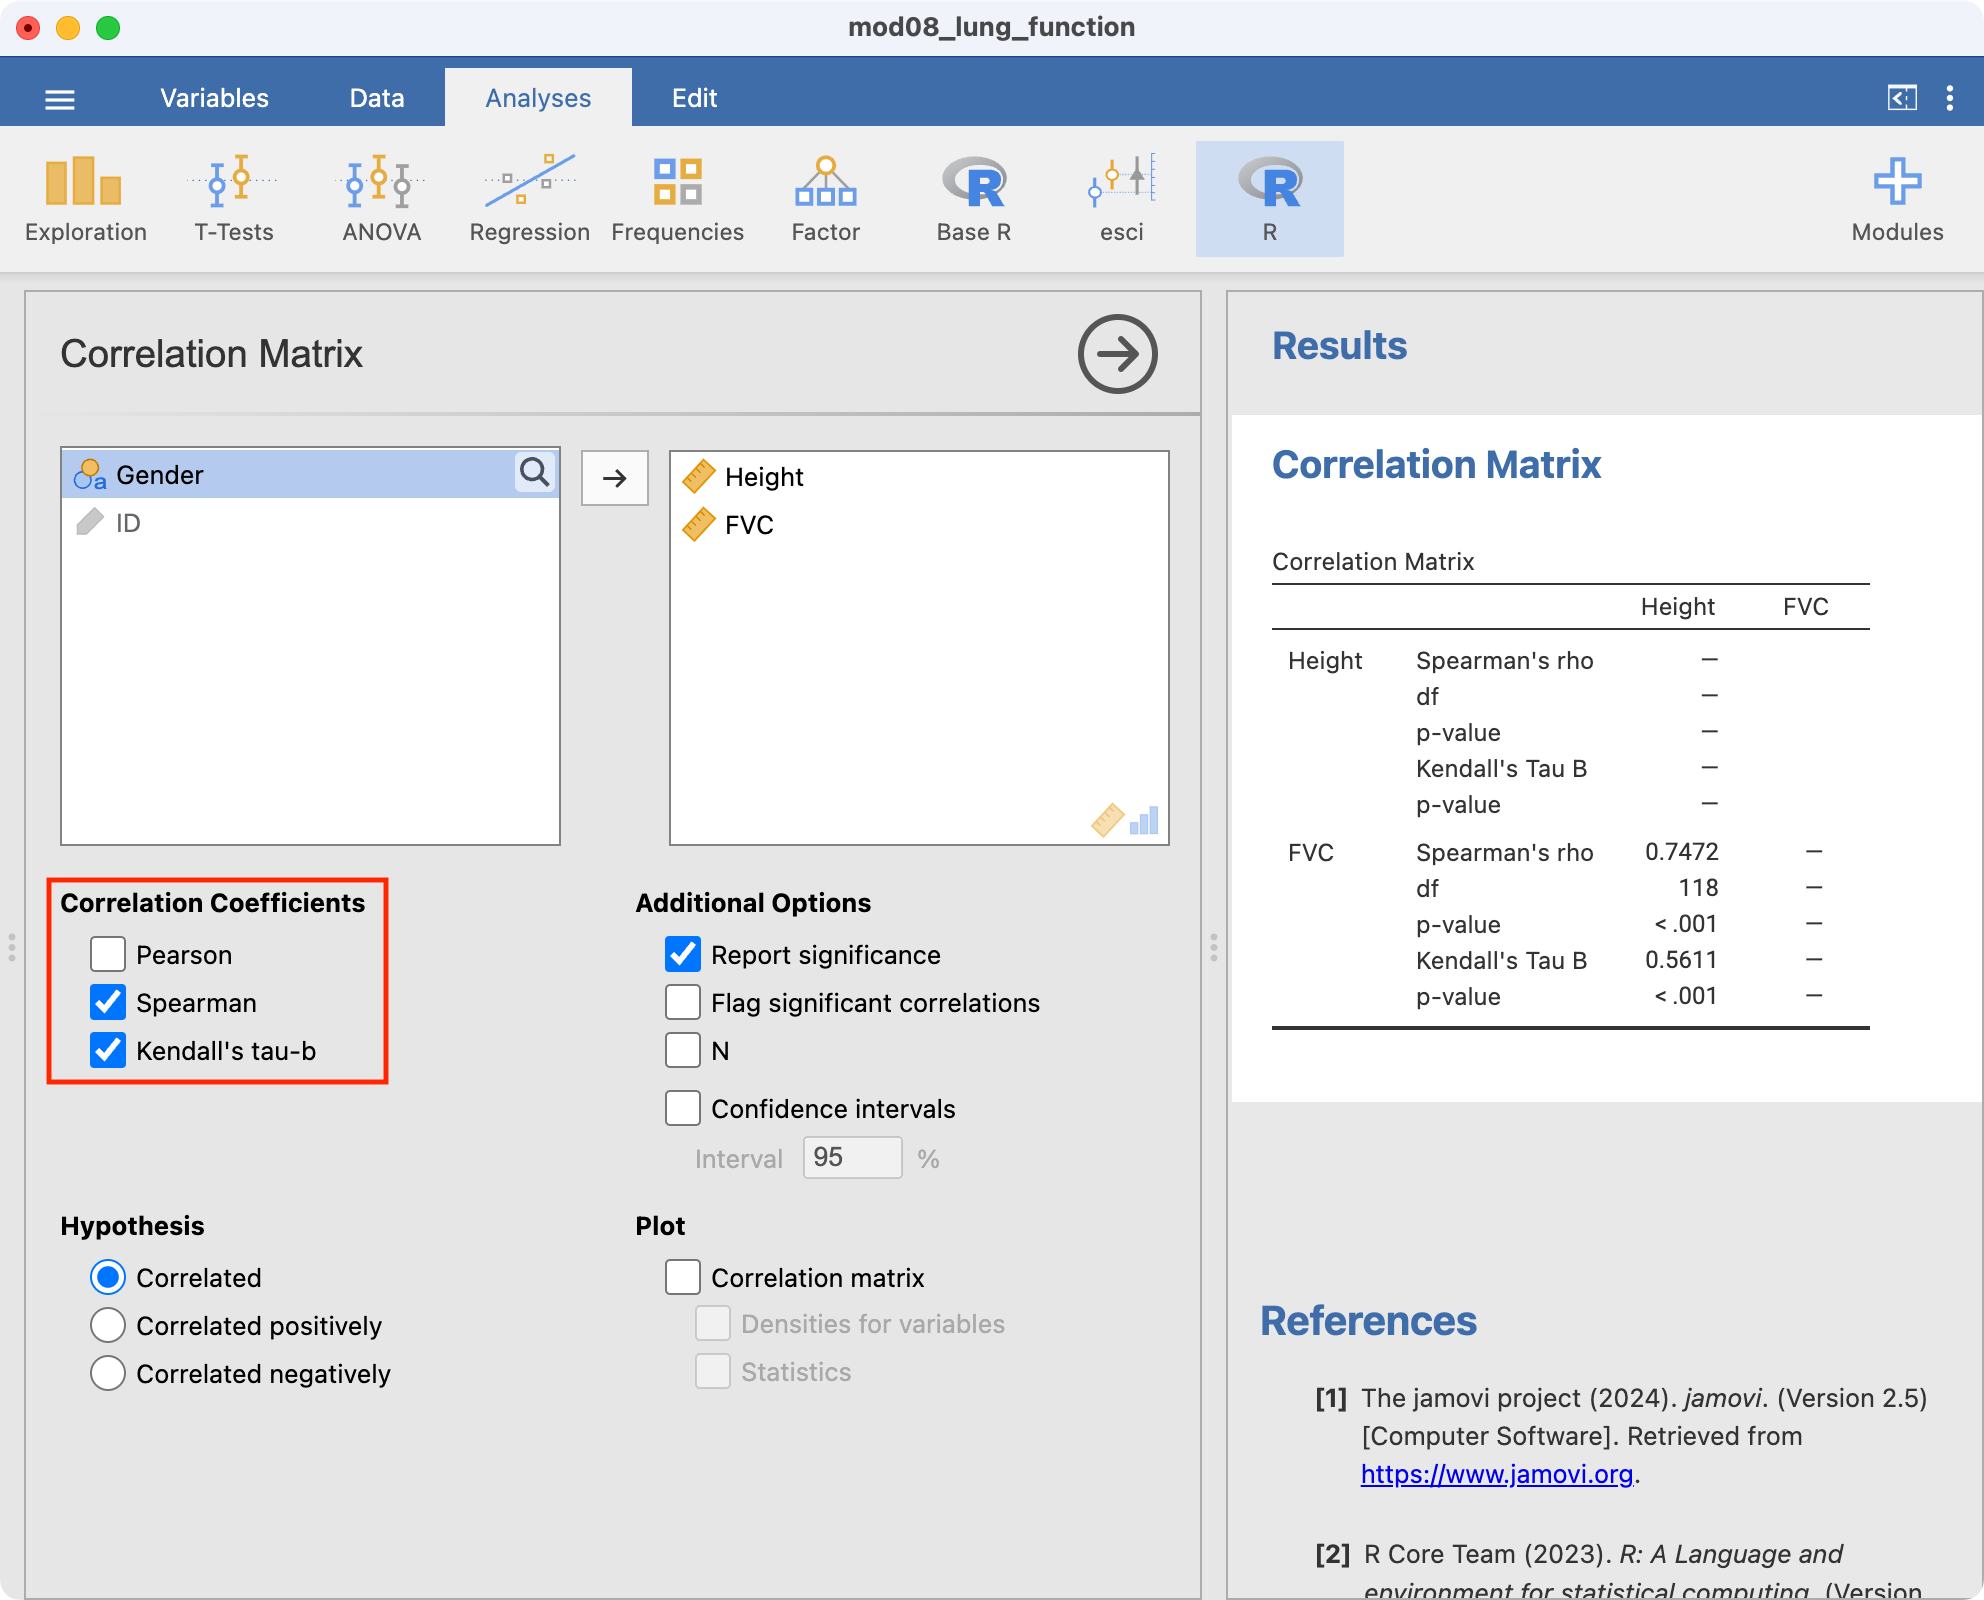Open the ANOVA analysis menu
This screenshot has height=1600, width=1984.
coord(381,200)
